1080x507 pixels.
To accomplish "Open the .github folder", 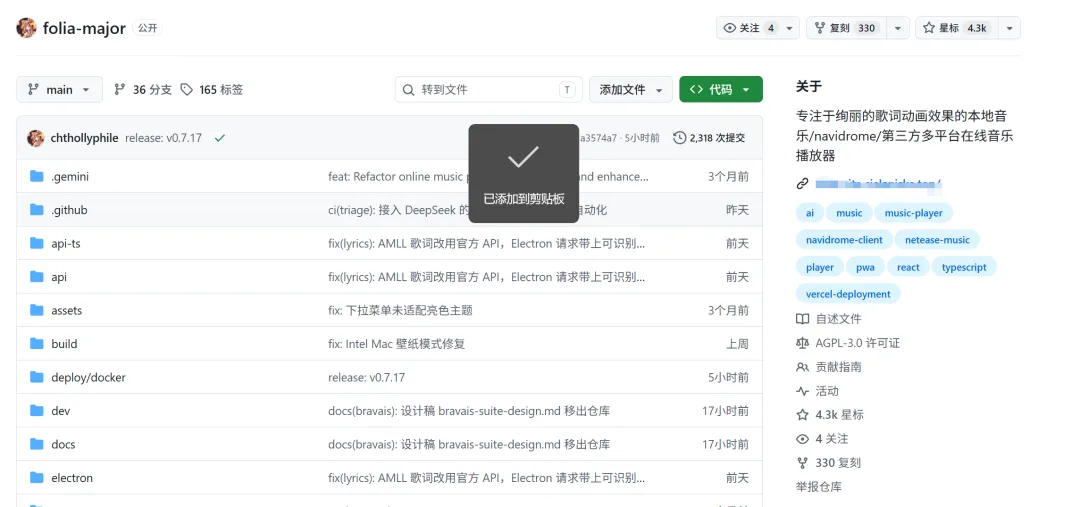I will pyautogui.click(x=69, y=210).
